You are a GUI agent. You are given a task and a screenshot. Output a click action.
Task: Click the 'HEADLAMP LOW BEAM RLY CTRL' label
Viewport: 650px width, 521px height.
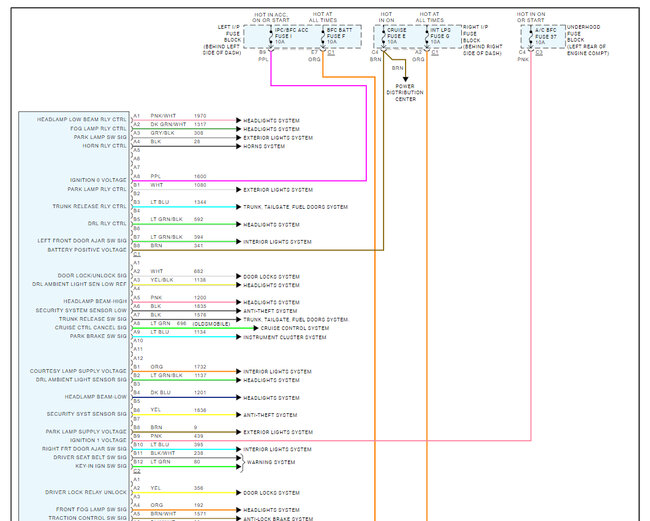(82, 119)
